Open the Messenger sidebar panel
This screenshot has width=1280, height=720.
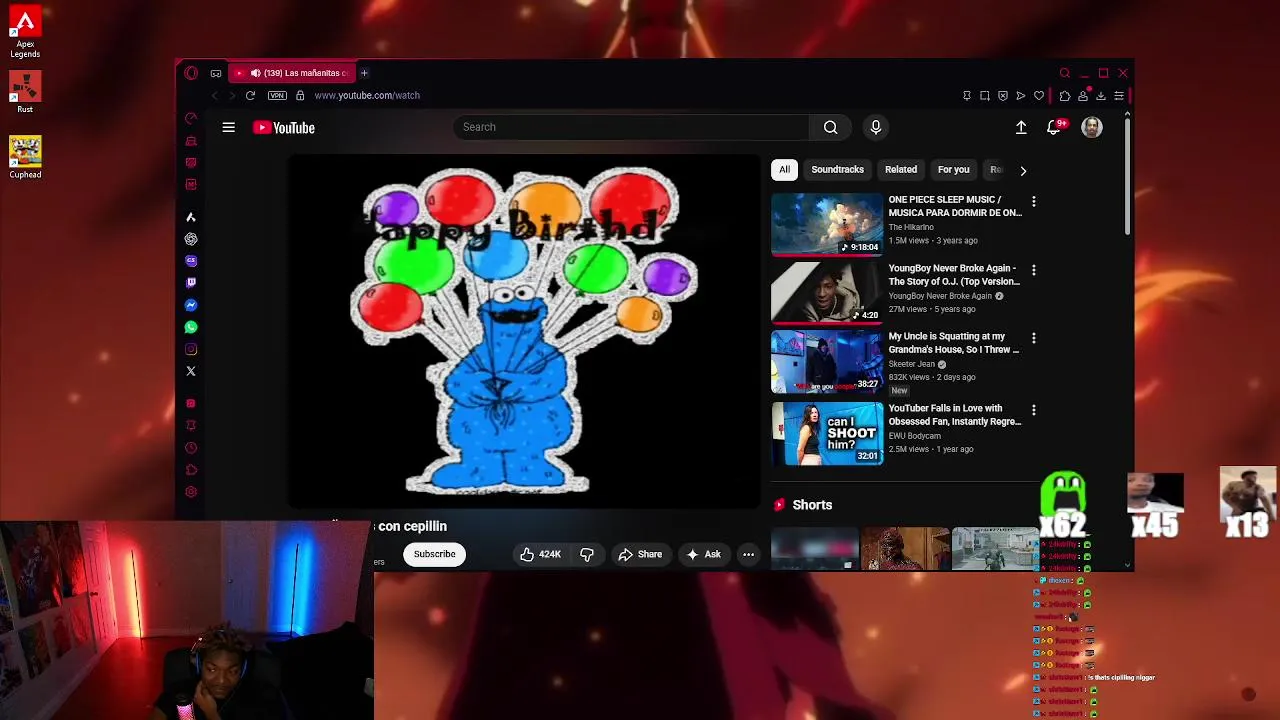point(191,305)
